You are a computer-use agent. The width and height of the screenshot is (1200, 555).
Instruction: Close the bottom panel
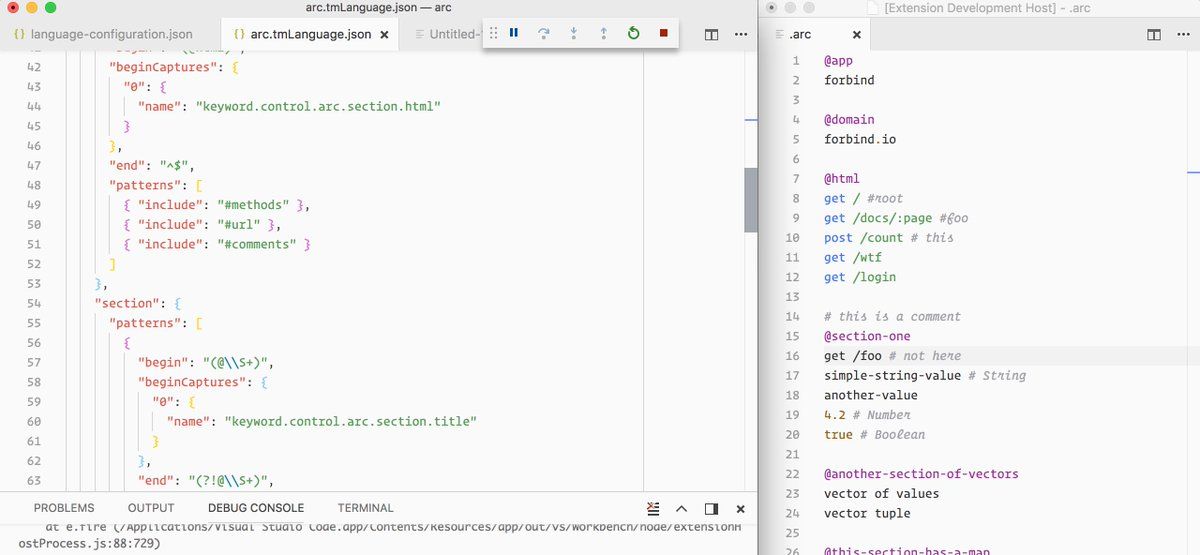pos(740,508)
